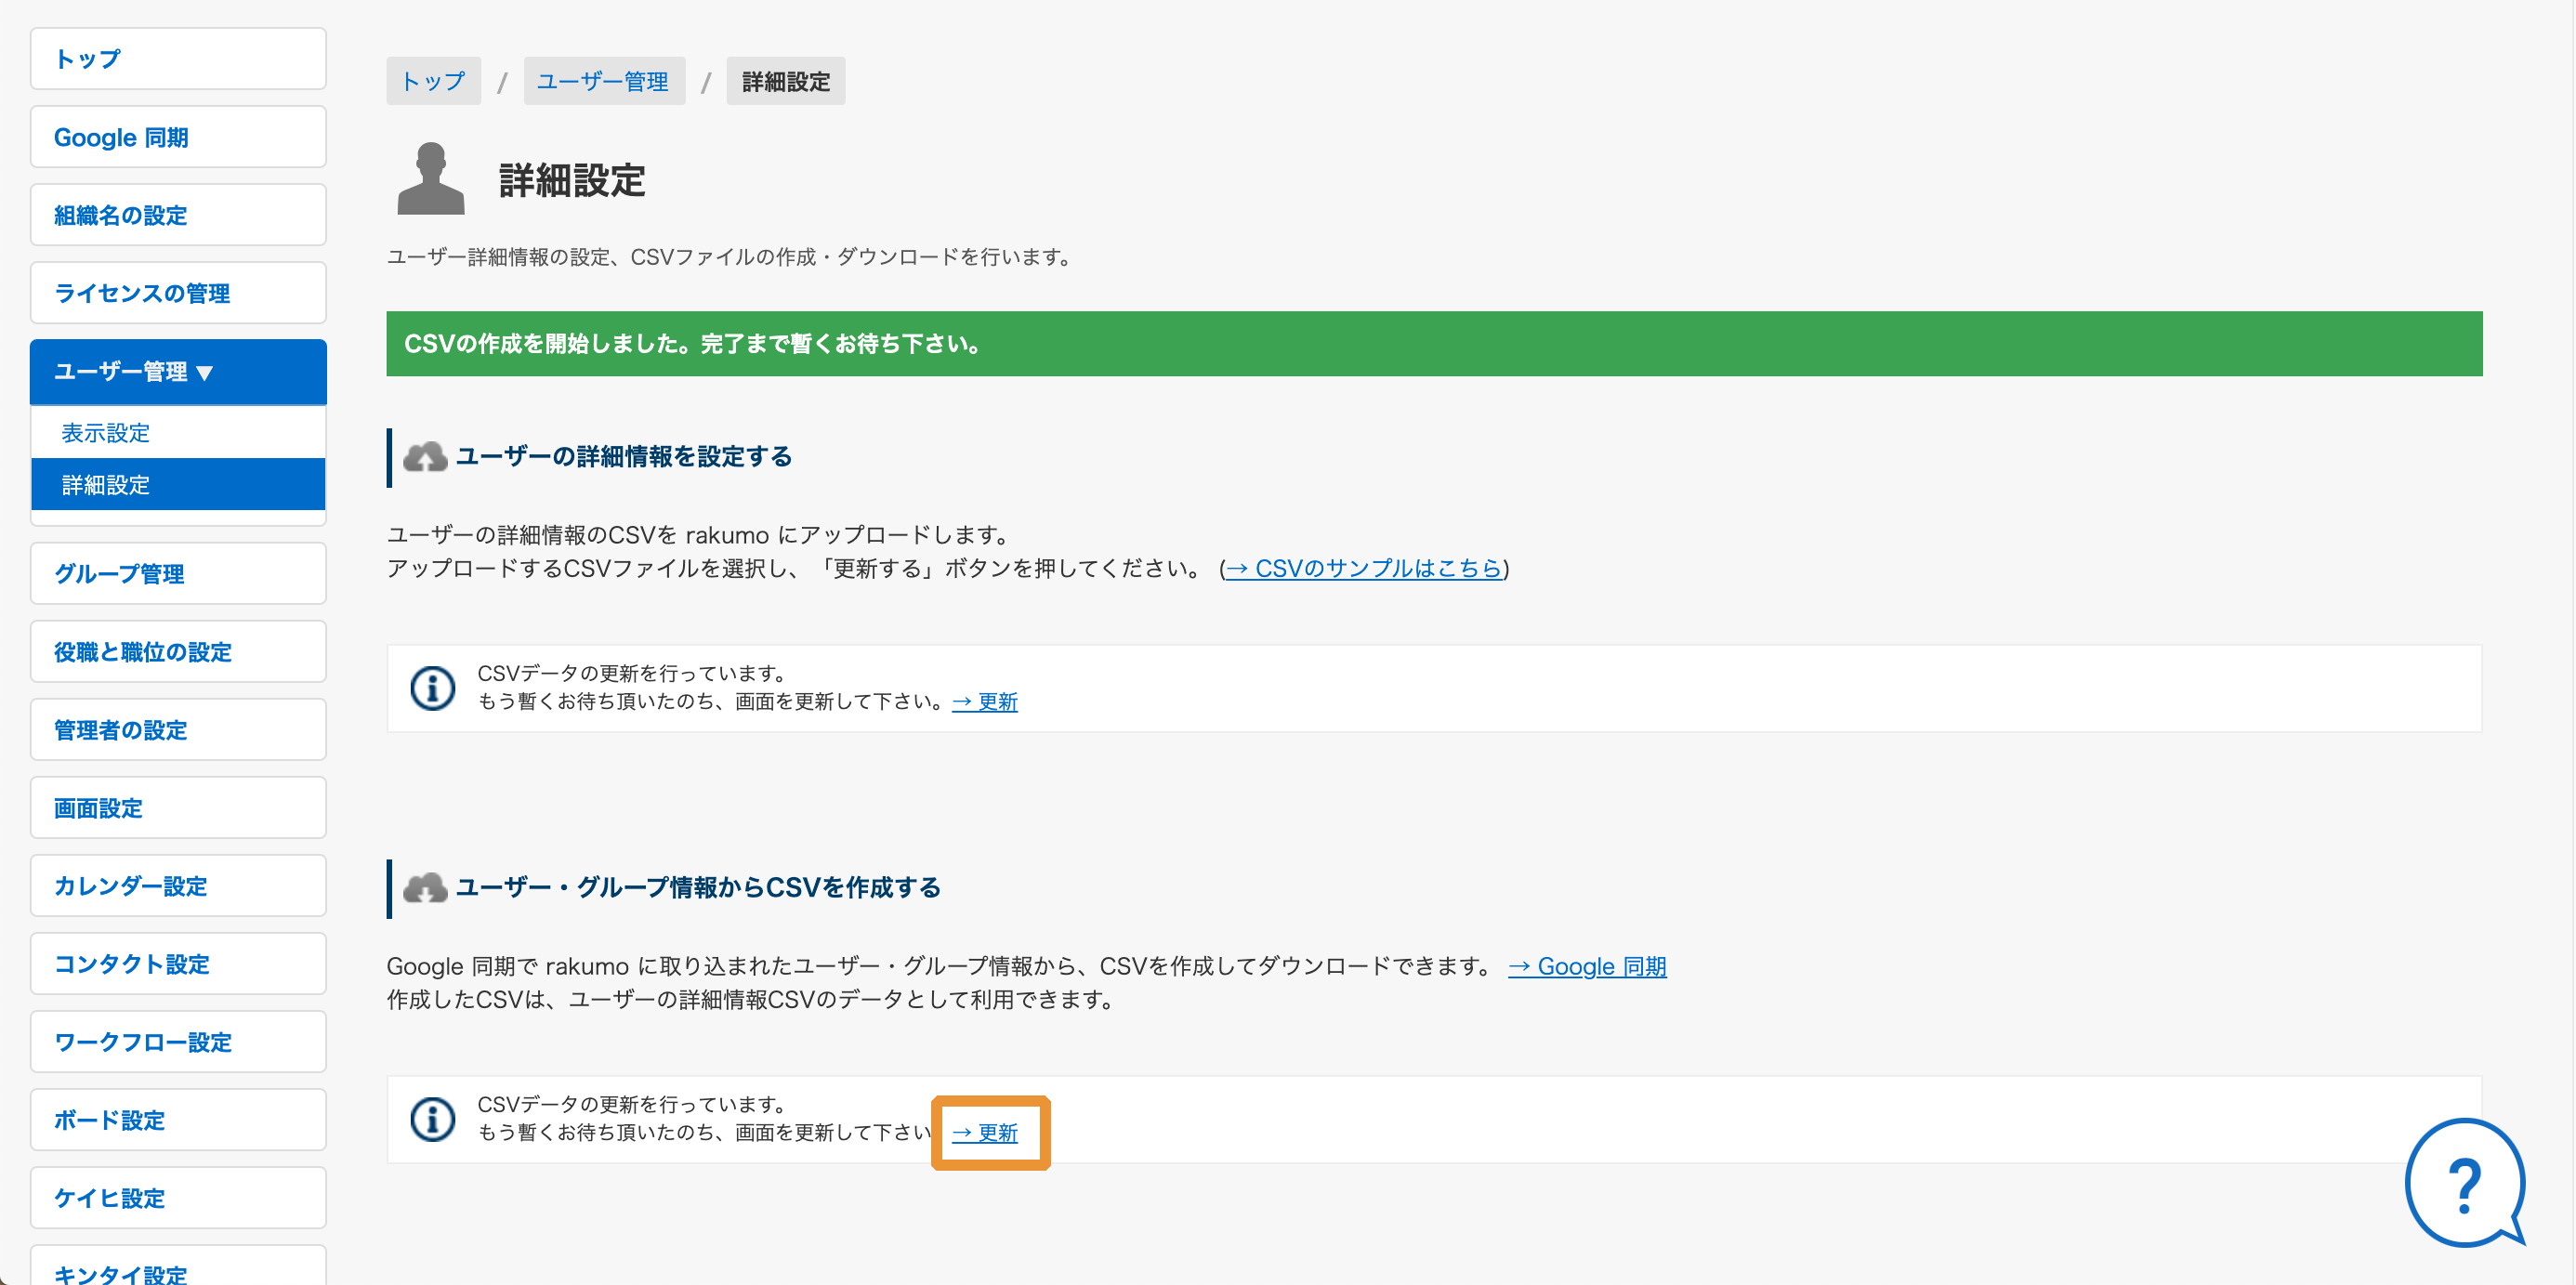
Task: Open 画面設定 in the sidebar
Action: [178, 808]
